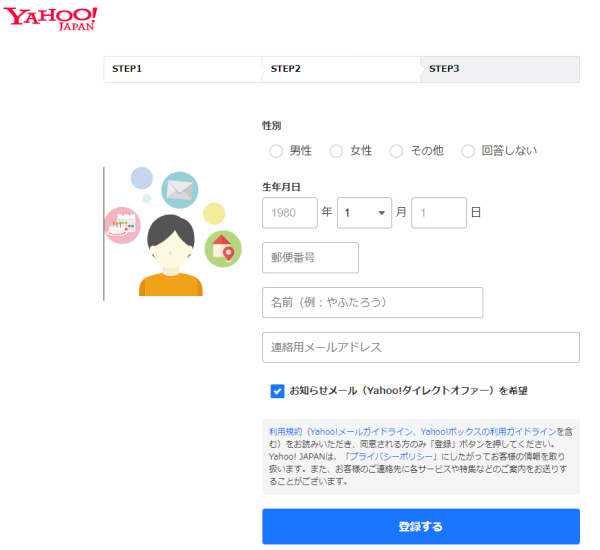Click the calendar and cake icon
The height and width of the screenshot is (550, 600).
tap(122, 225)
